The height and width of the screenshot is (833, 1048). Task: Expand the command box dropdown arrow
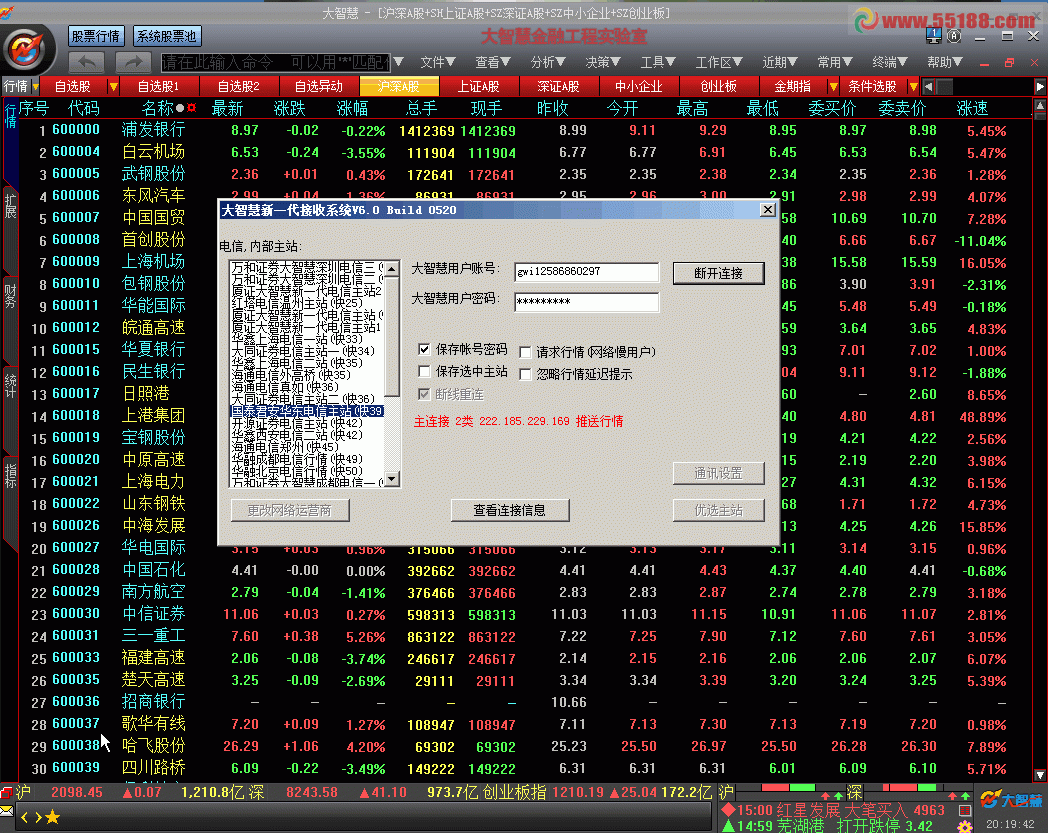(398, 62)
